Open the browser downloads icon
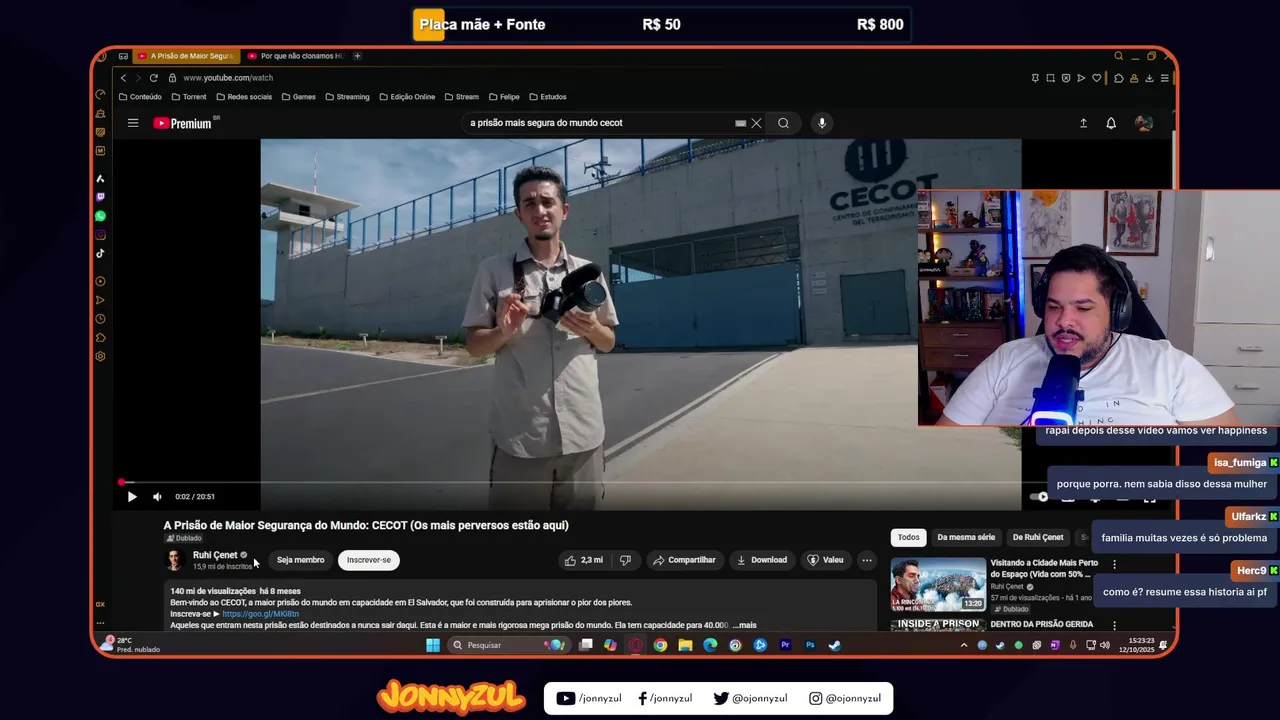 [1149, 78]
